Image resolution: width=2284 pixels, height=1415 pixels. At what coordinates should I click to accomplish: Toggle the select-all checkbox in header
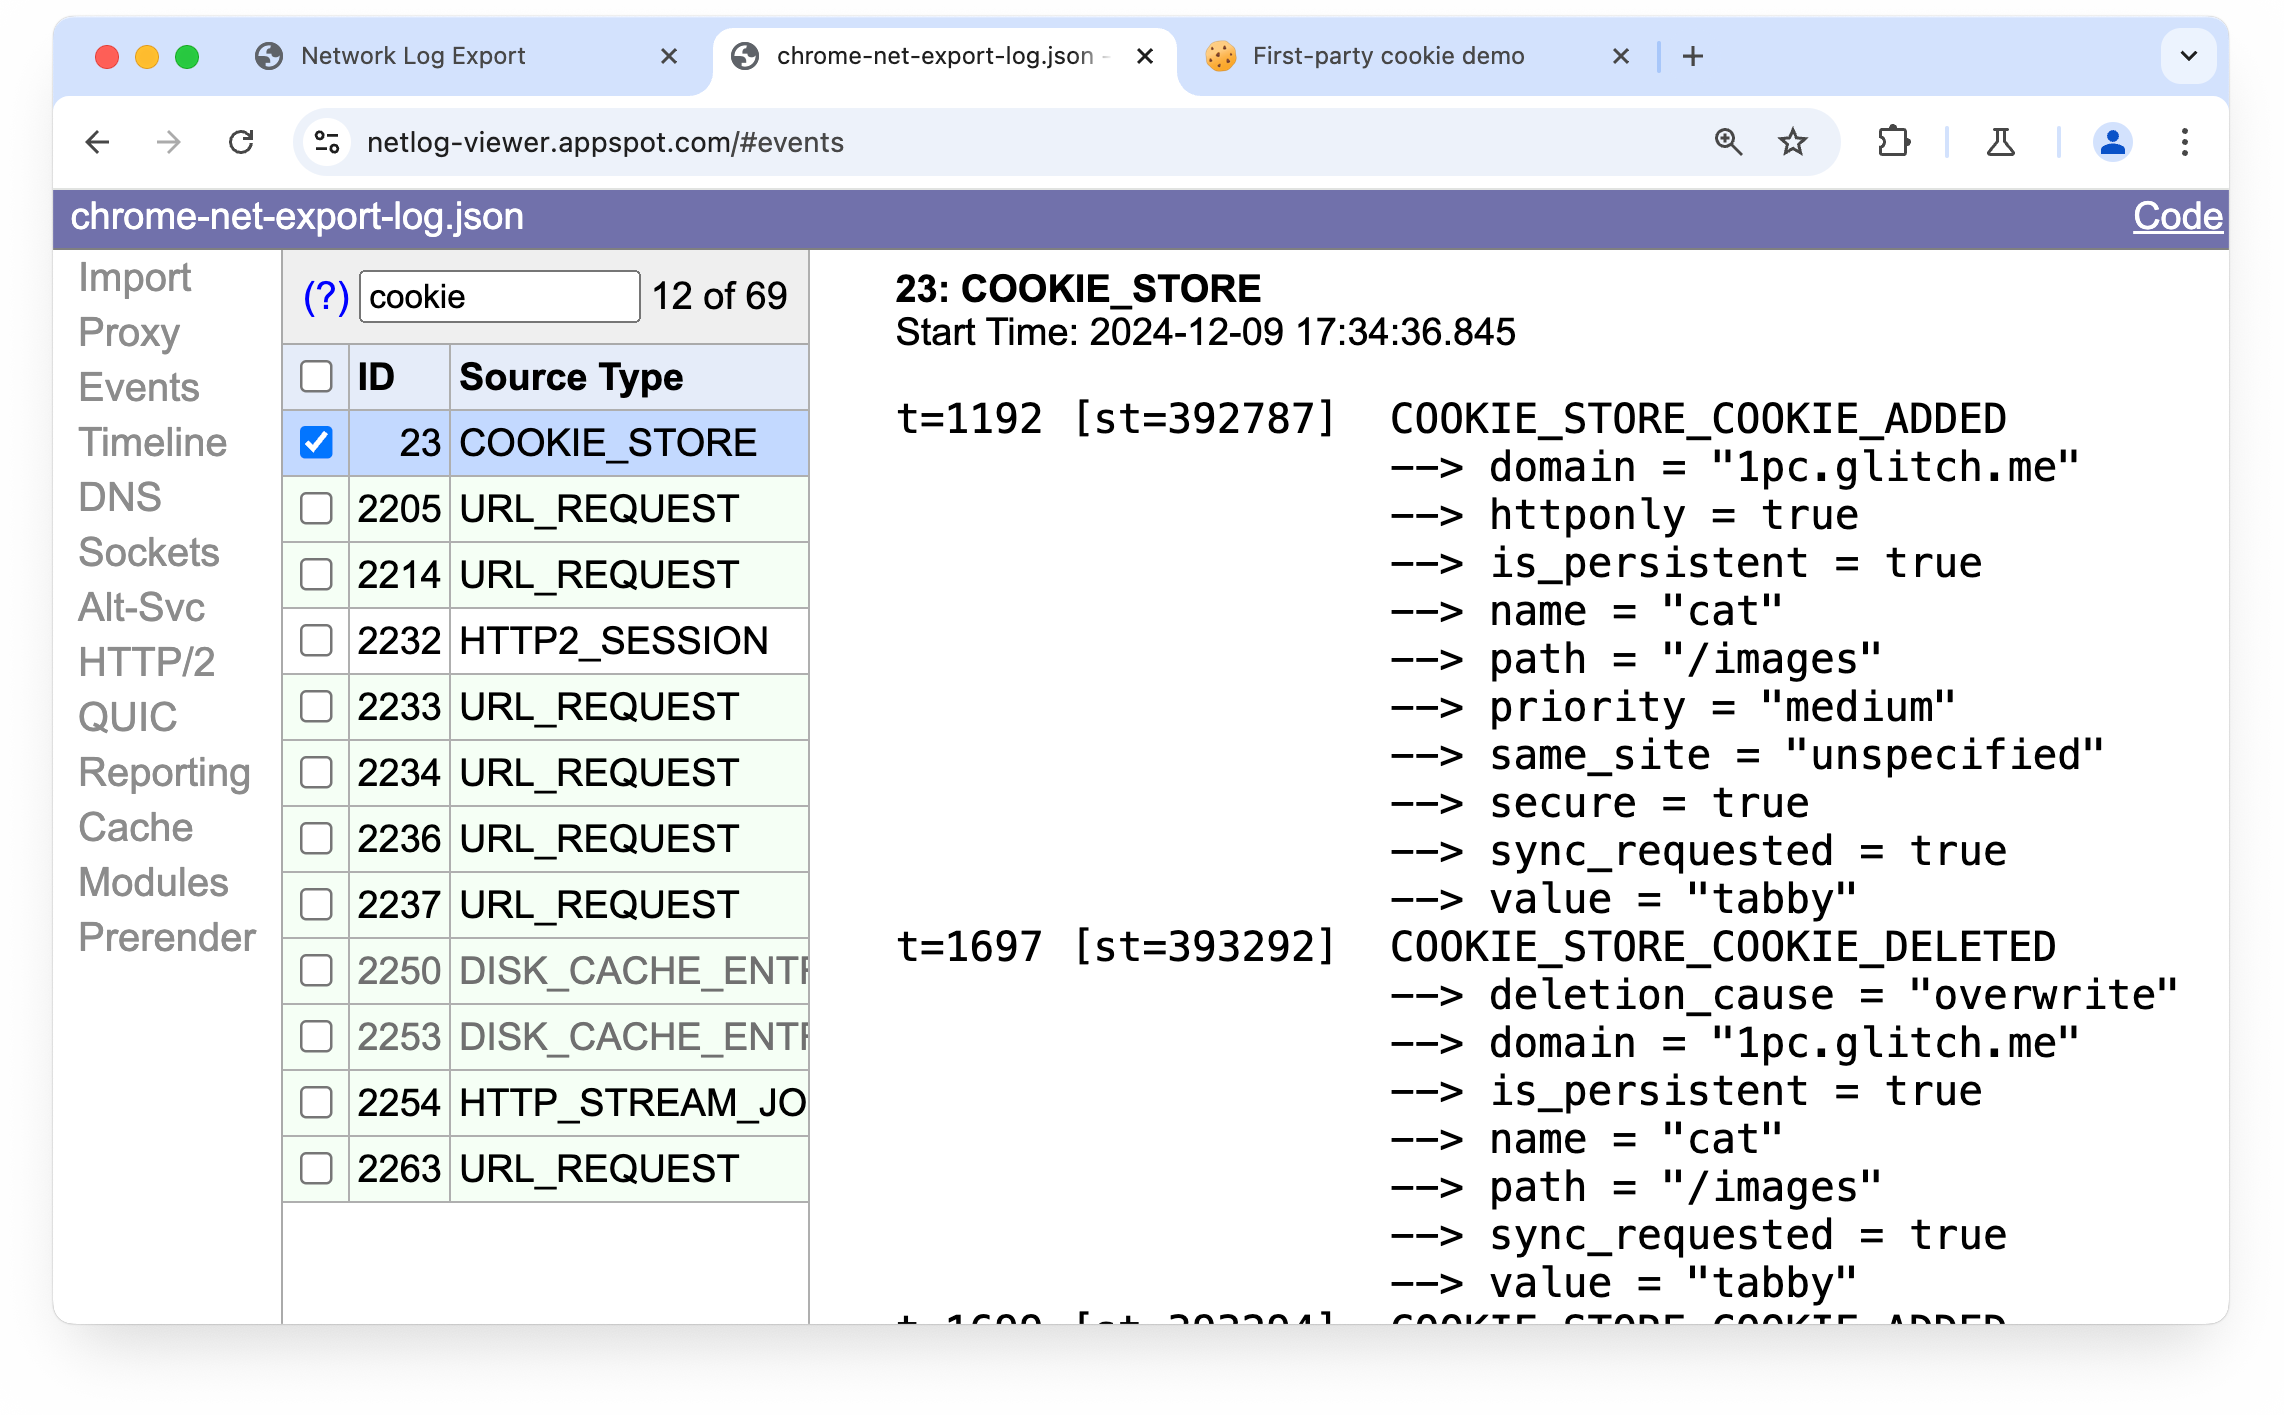point(315,377)
